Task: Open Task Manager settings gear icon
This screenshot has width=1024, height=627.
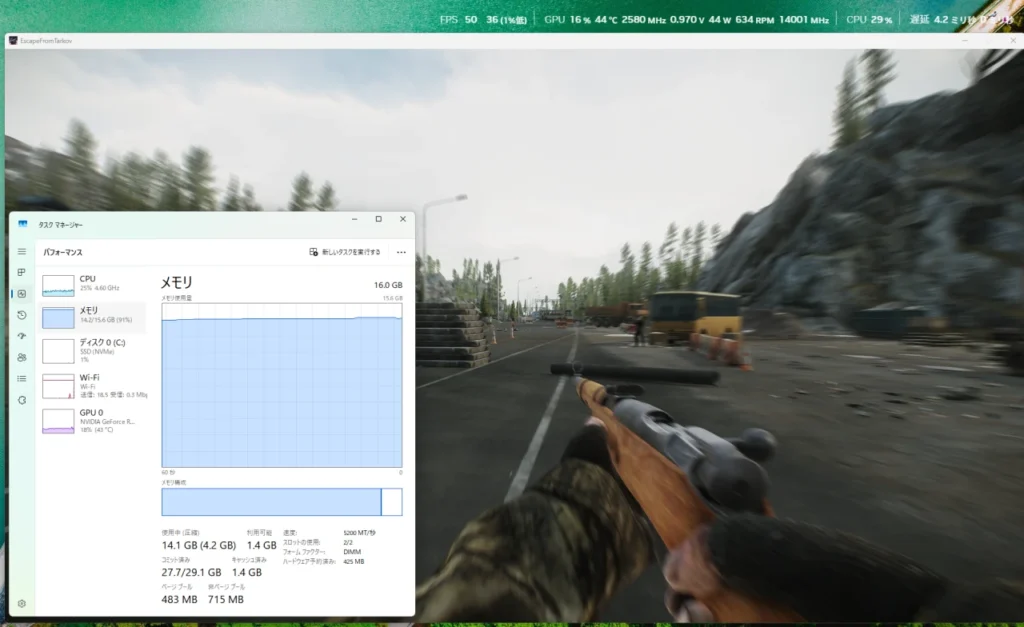Action: tap(22, 604)
